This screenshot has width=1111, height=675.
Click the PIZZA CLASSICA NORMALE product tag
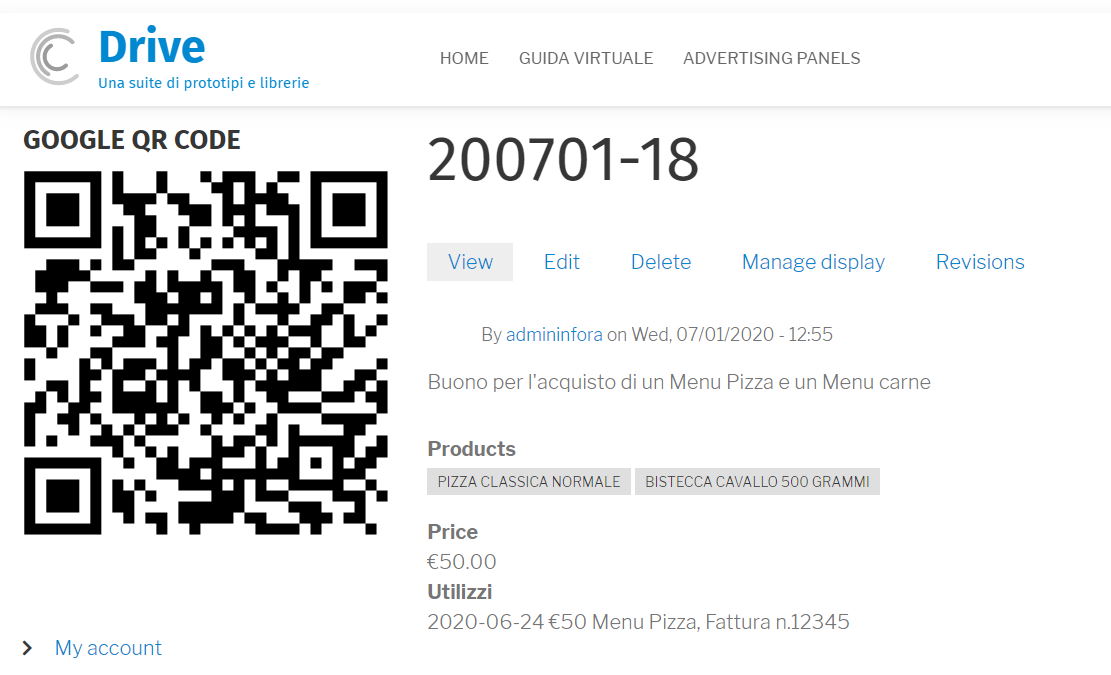click(x=529, y=482)
